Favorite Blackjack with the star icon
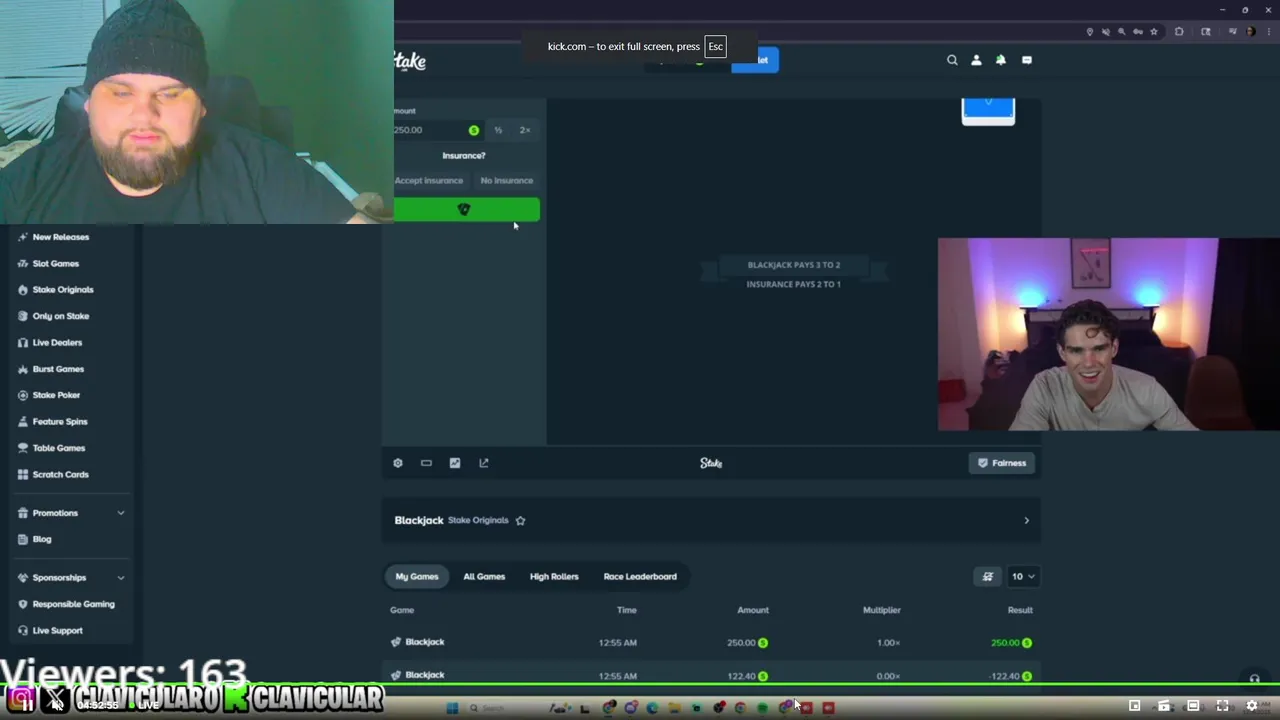Viewport: 1280px width, 720px height. click(x=520, y=520)
